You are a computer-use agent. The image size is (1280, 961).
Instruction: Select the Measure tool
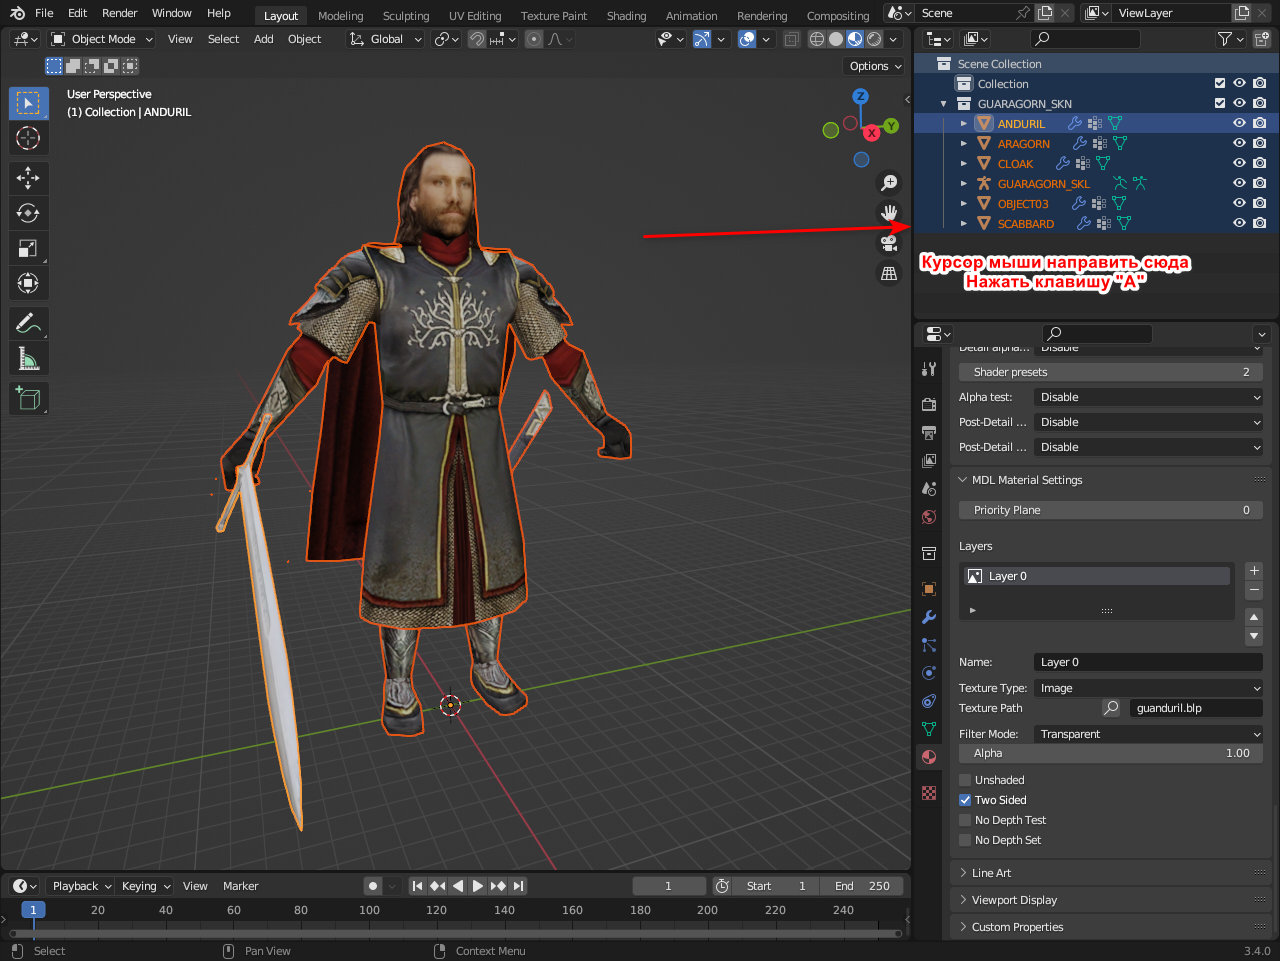point(28,359)
